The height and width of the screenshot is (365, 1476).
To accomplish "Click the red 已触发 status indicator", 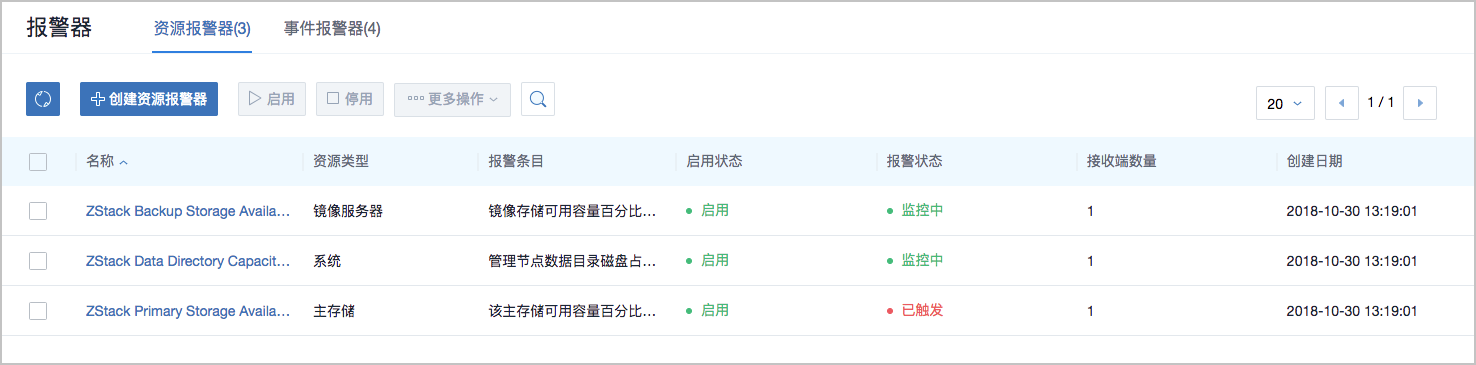I will (x=915, y=310).
